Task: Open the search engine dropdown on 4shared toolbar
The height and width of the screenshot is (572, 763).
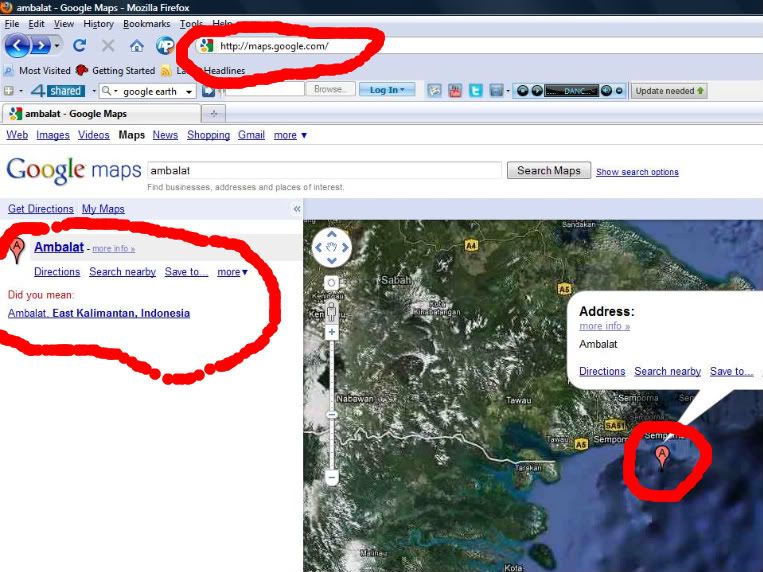Action: 109,91
